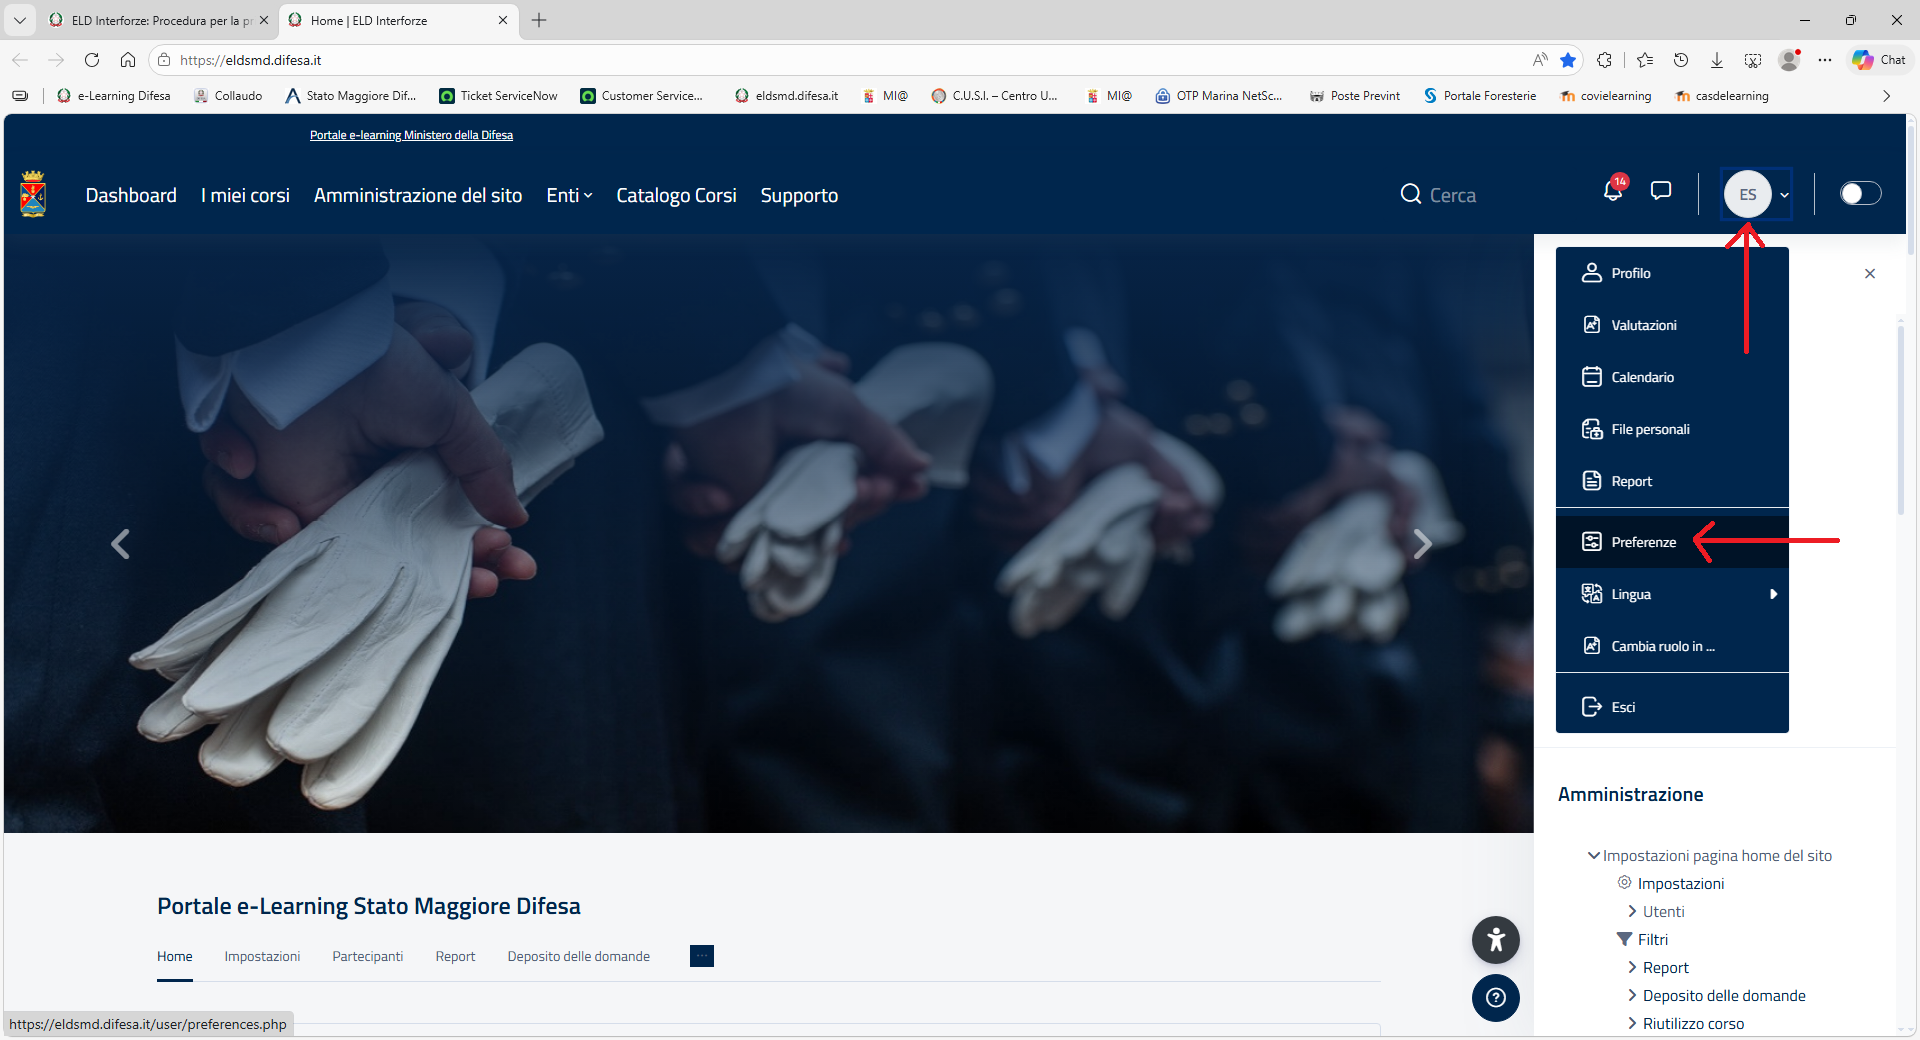Select Preferenze in the user menu
Viewport: 1920px width, 1040px height.
(x=1672, y=542)
